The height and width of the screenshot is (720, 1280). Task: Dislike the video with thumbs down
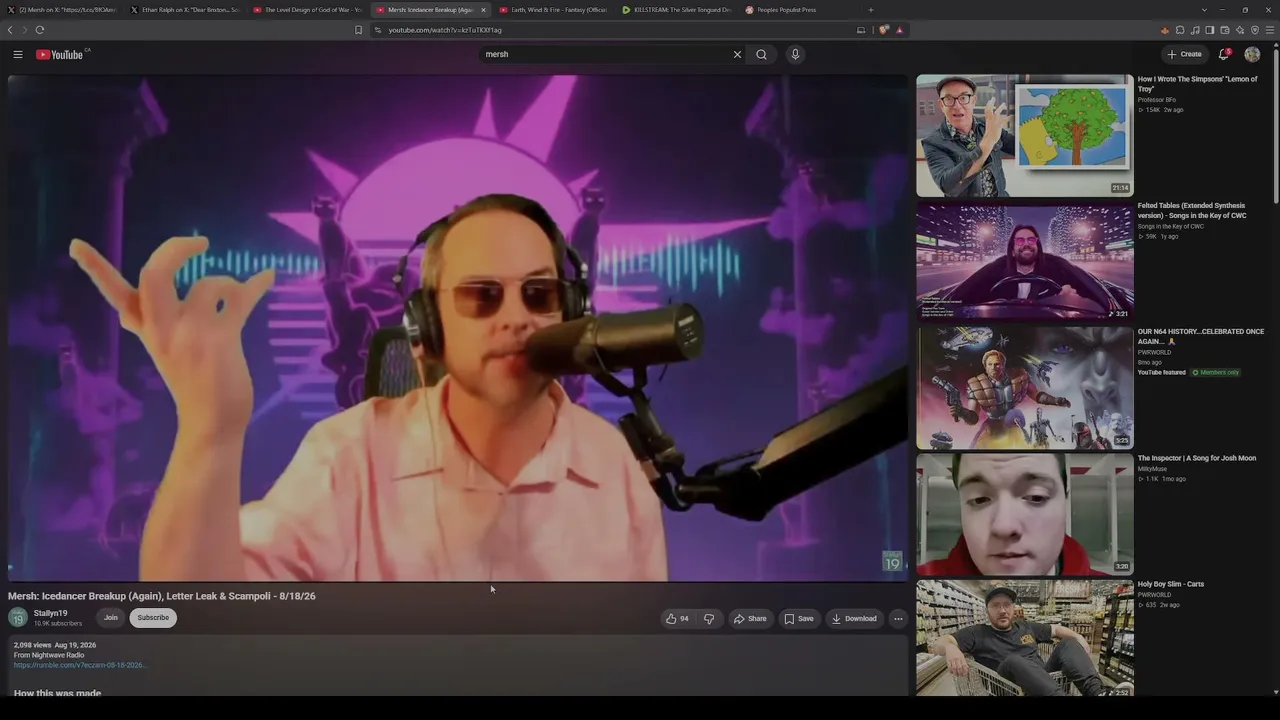point(709,618)
